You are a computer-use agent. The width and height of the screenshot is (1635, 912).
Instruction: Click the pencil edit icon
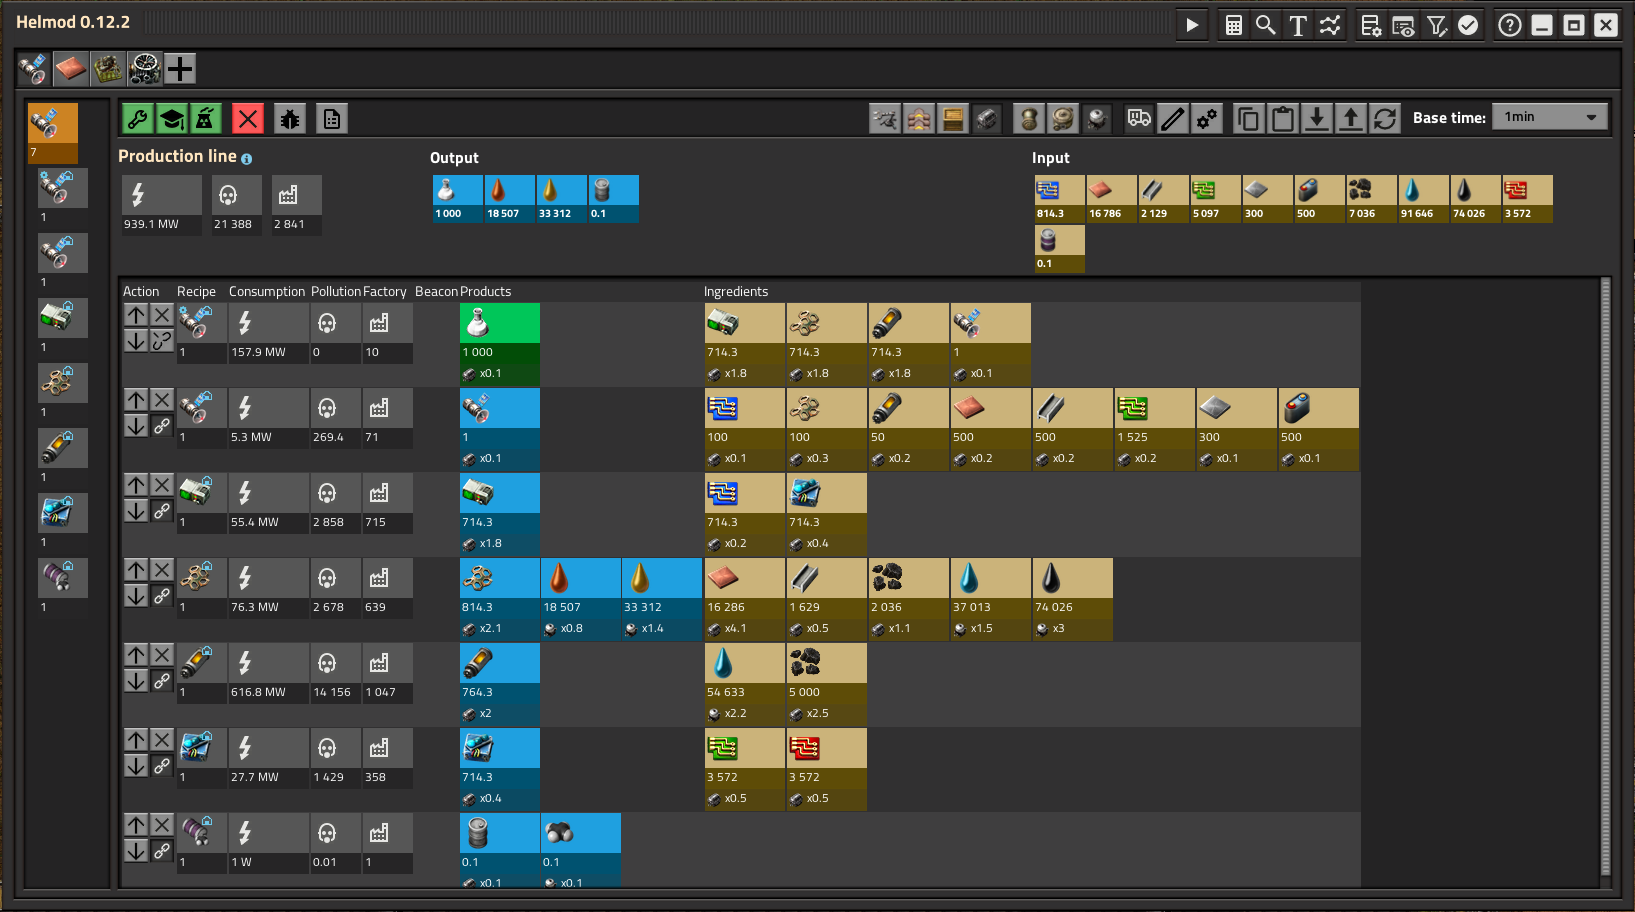[1173, 119]
